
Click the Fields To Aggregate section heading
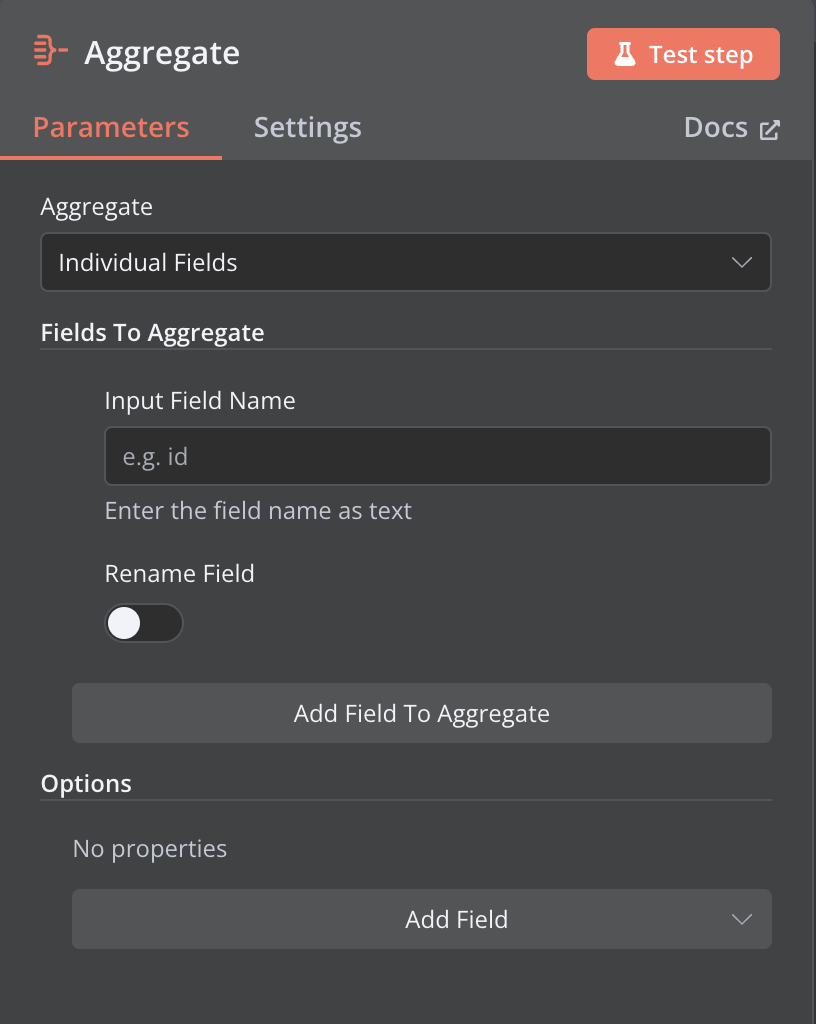153,333
